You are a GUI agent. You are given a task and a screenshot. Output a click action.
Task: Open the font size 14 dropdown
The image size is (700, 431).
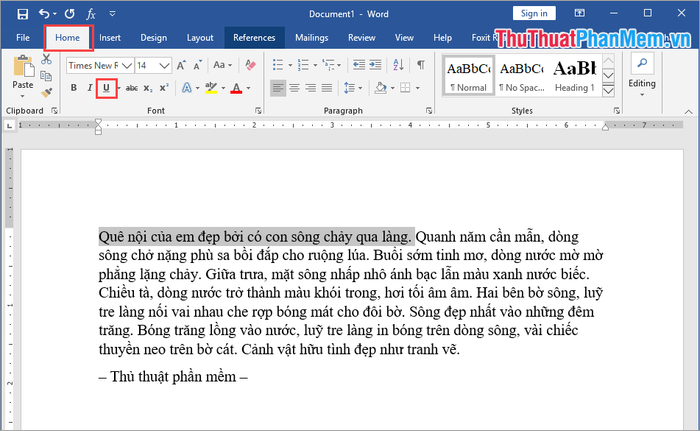tap(164, 66)
